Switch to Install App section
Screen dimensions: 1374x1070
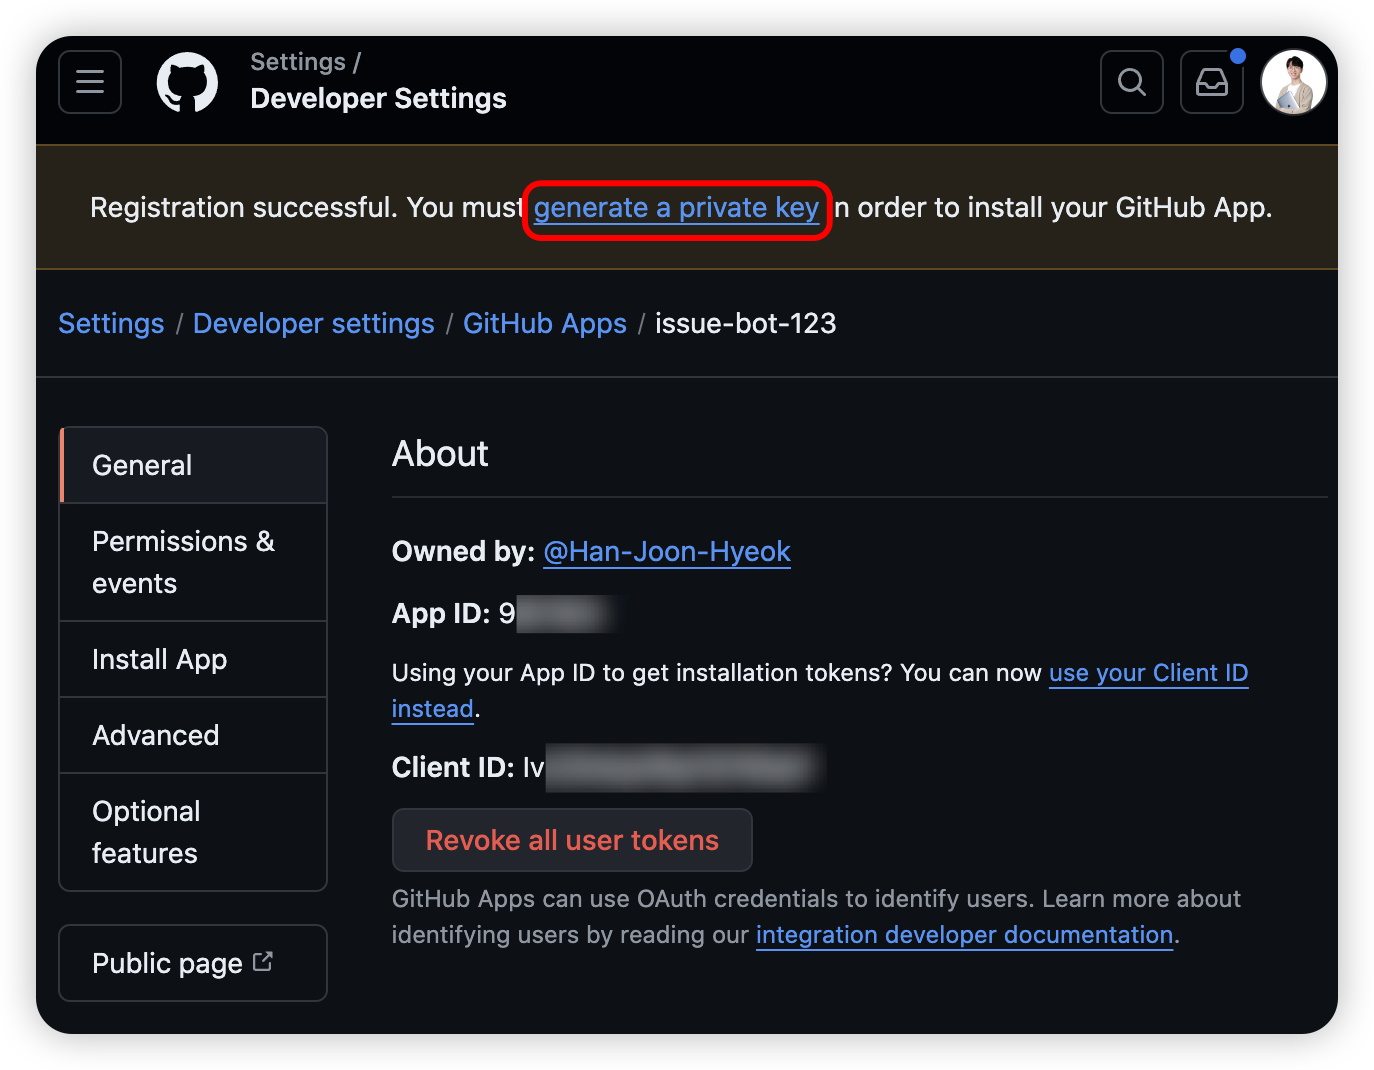[x=194, y=659]
